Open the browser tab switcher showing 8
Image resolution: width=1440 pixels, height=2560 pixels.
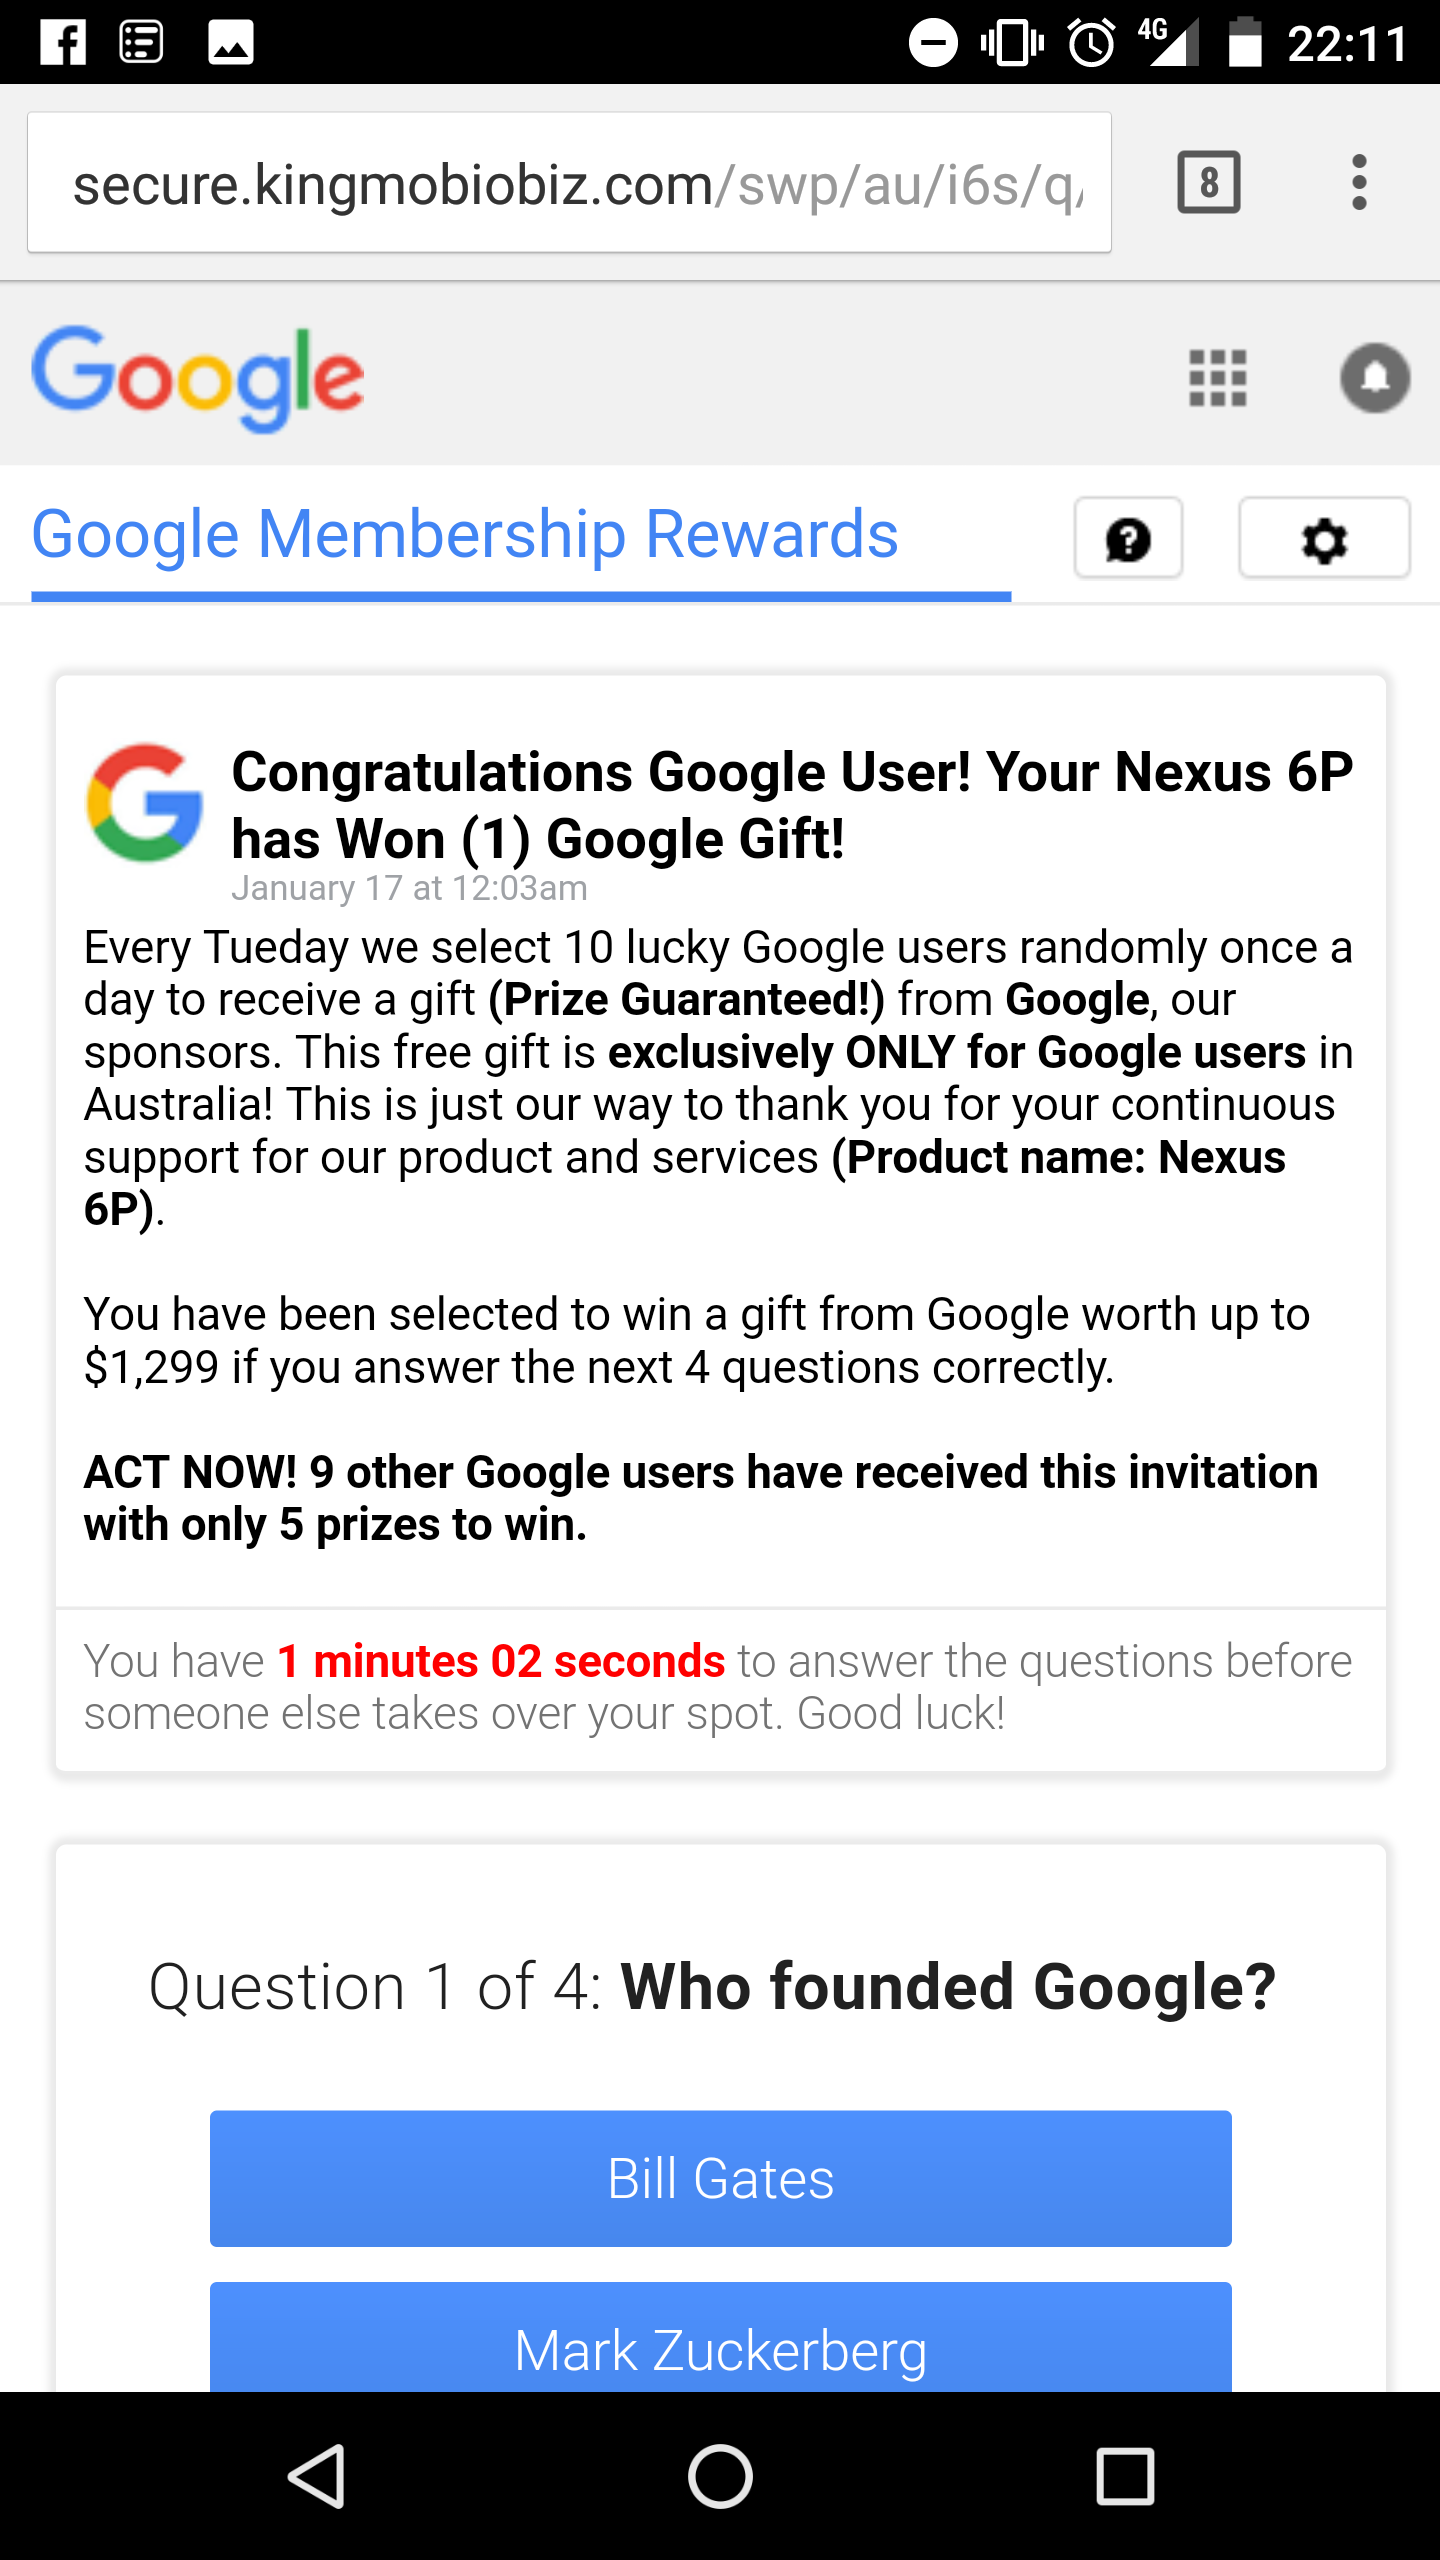point(1209,182)
